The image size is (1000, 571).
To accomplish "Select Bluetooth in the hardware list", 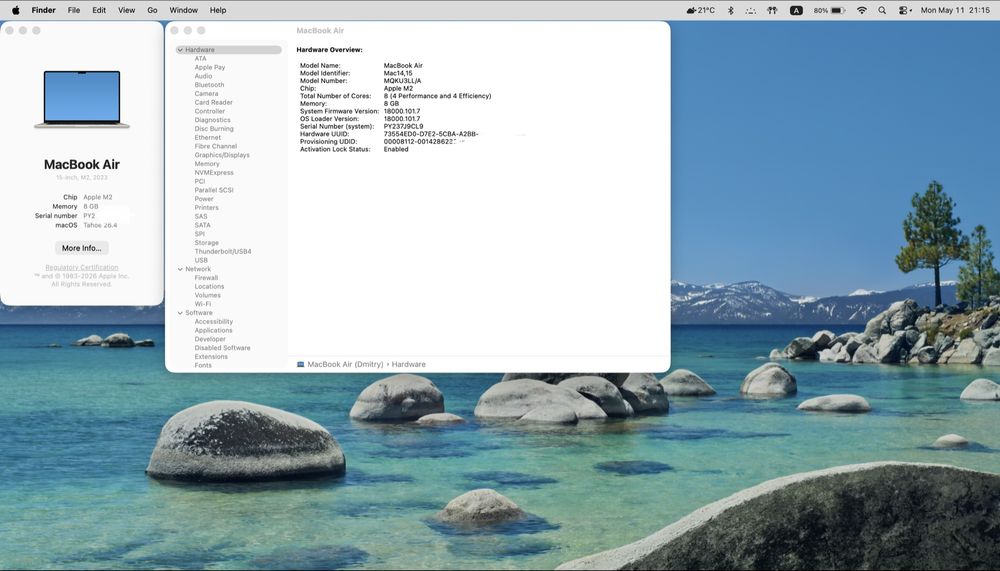I will pyautogui.click(x=209, y=85).
